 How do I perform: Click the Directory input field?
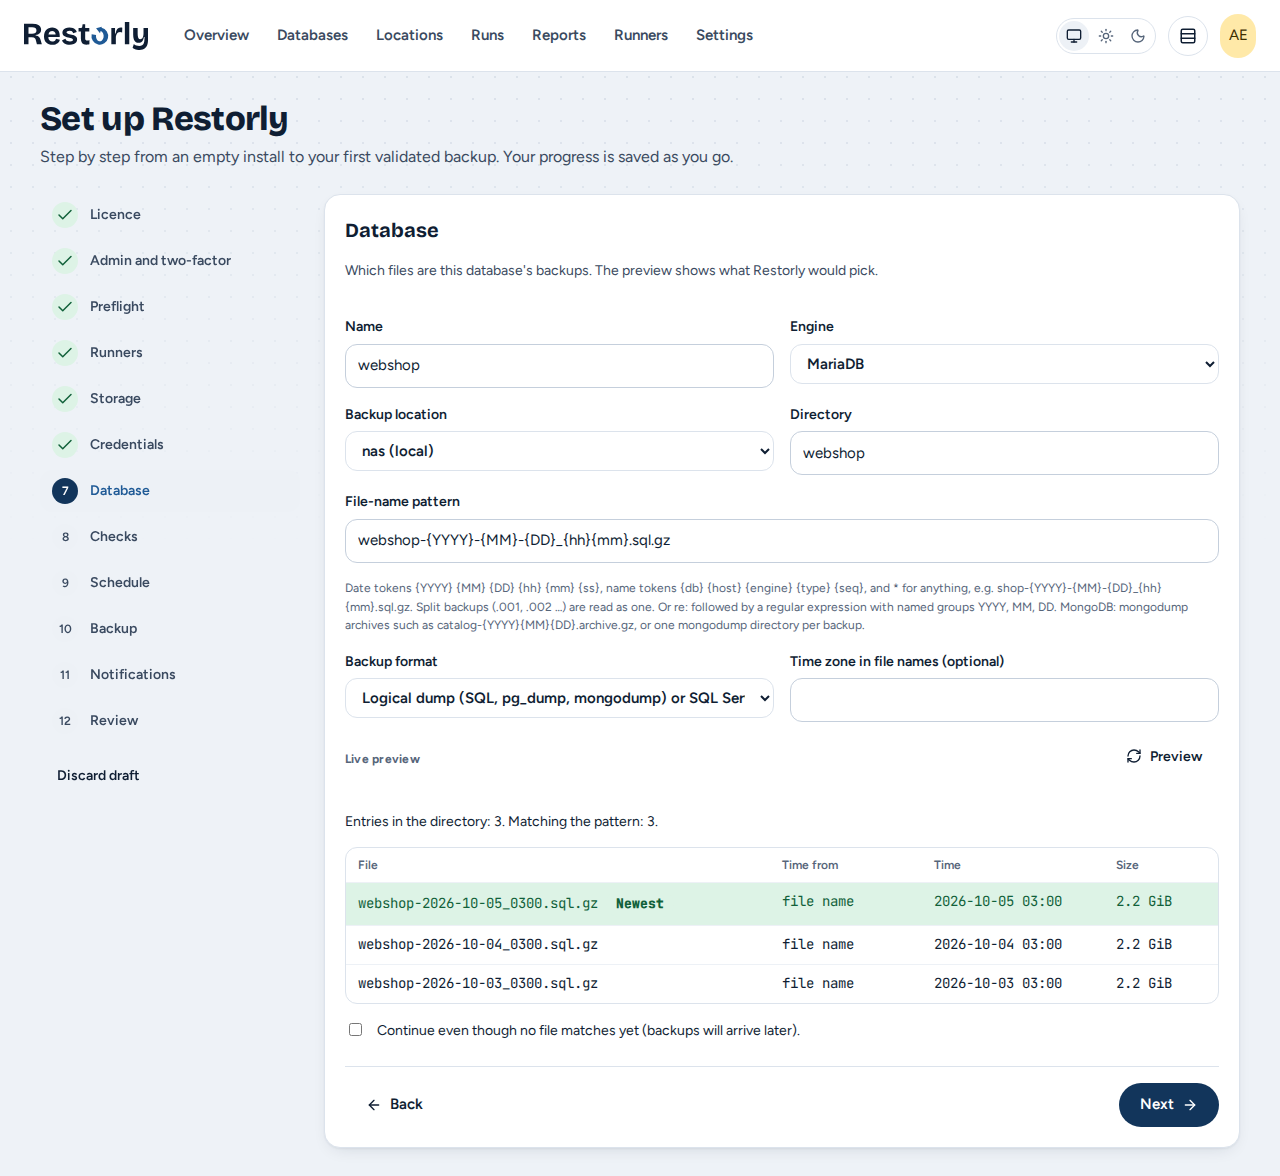coord(1004,453)
